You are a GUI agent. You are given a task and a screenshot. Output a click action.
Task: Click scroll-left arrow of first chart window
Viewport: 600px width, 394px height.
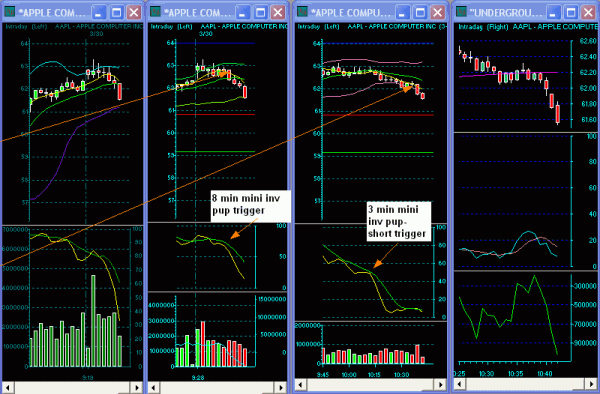coord(8,387)
